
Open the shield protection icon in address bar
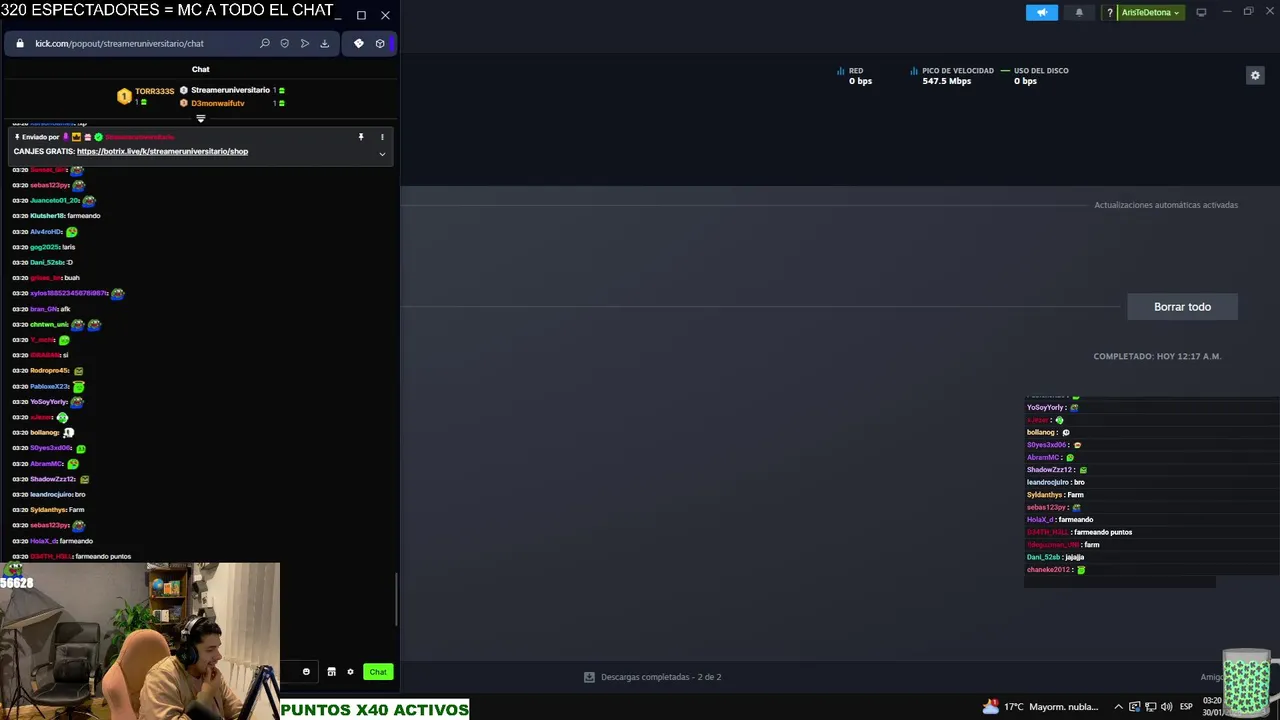[x=285, y=43]
